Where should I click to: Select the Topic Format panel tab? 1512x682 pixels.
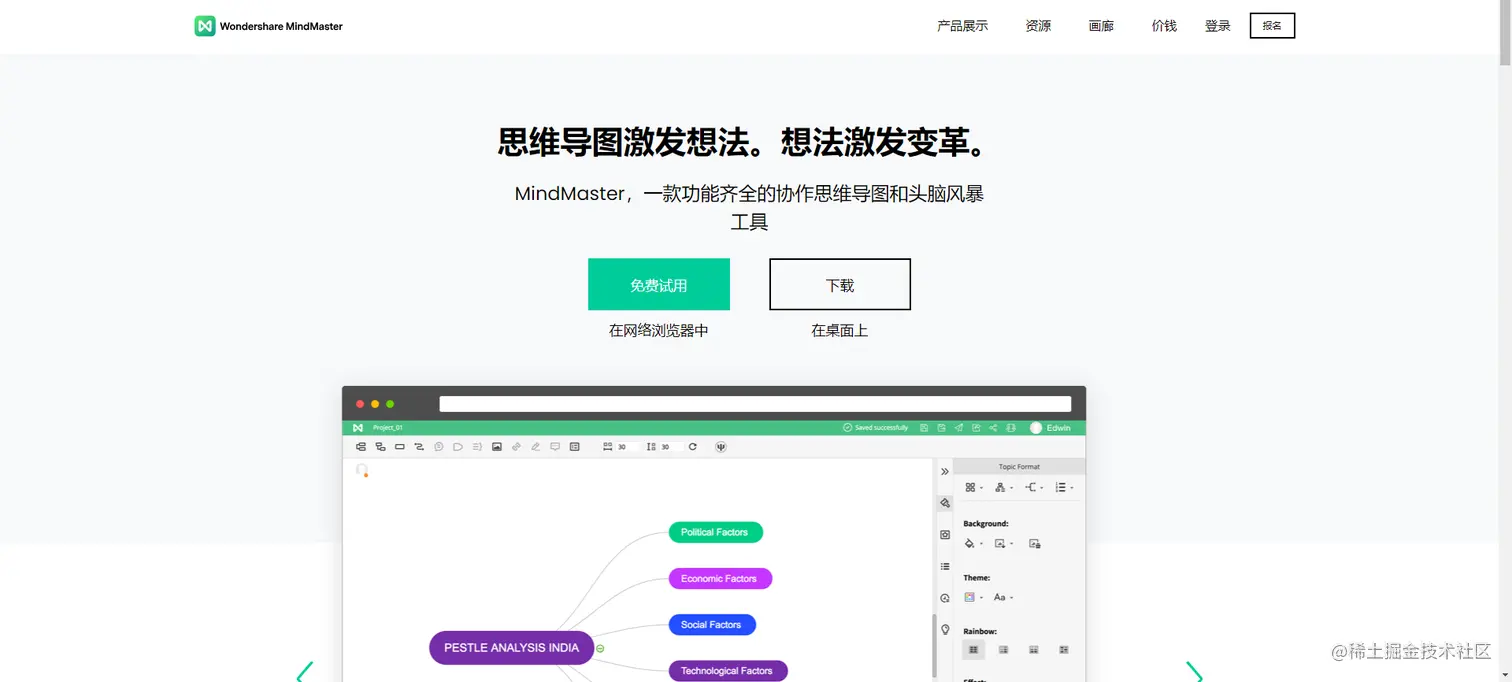pyautogui.click(x=1019, y=467)
